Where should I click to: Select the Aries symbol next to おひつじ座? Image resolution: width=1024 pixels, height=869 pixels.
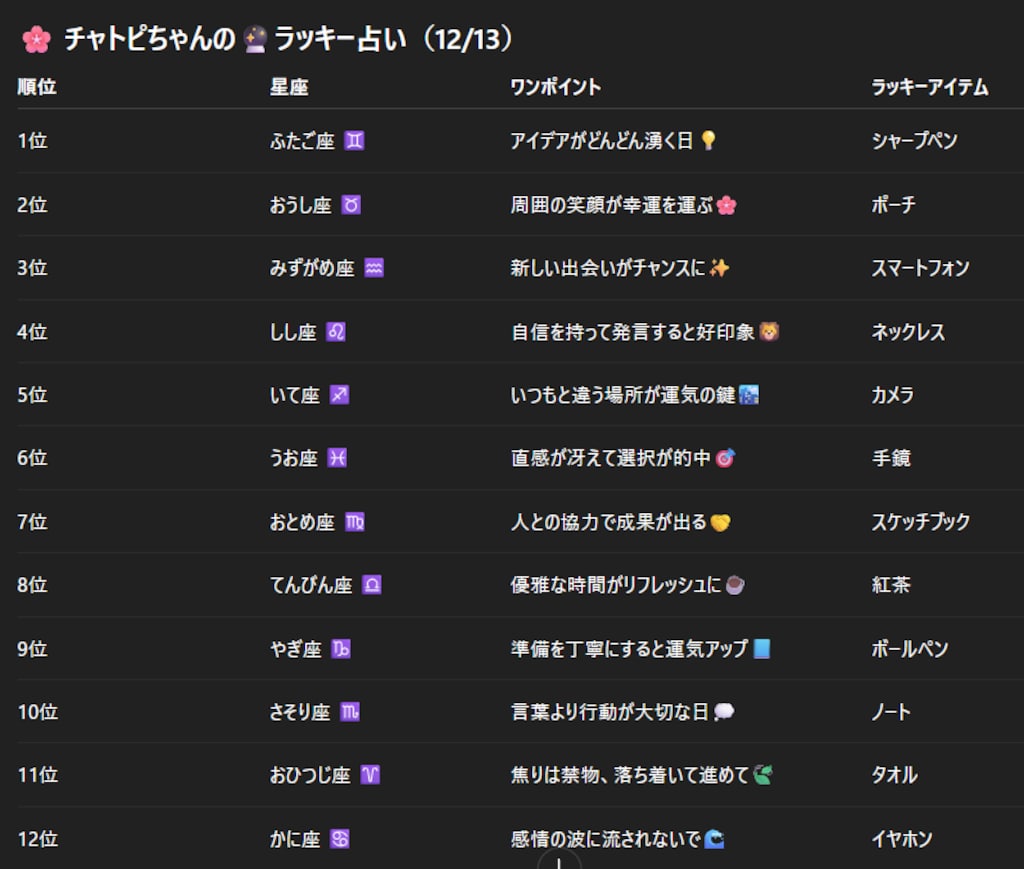[369, 775]
